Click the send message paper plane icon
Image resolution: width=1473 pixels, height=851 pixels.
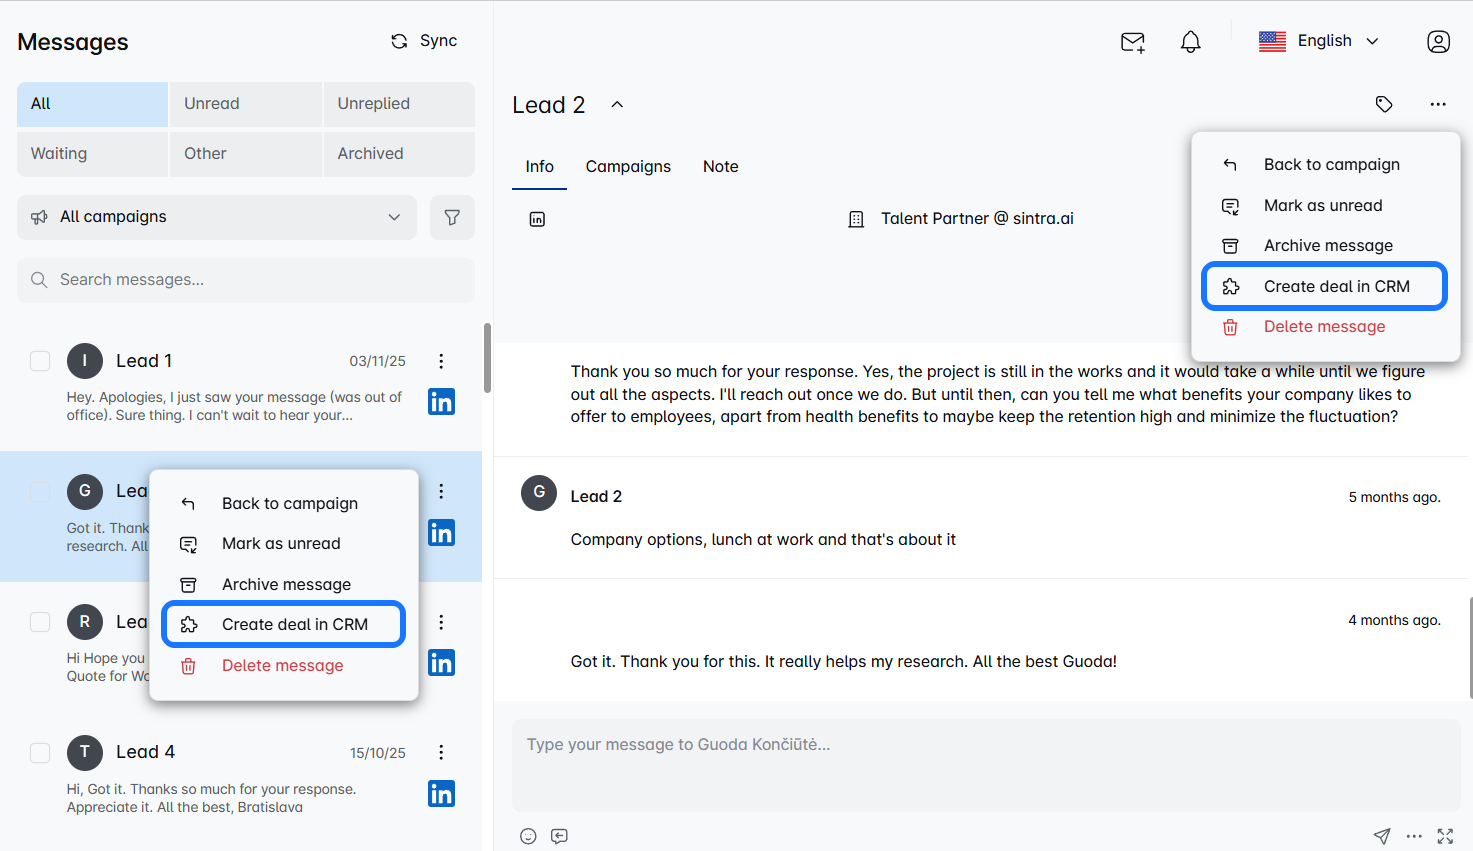(1381, 836)
